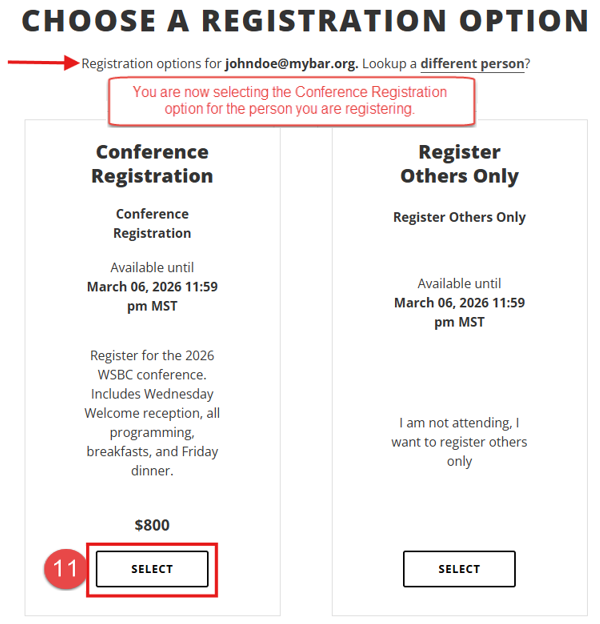Open the "different person" lookup link
The height and width of the screenshot is (624, 600).
pyautogui.click(x=472, y=64)
